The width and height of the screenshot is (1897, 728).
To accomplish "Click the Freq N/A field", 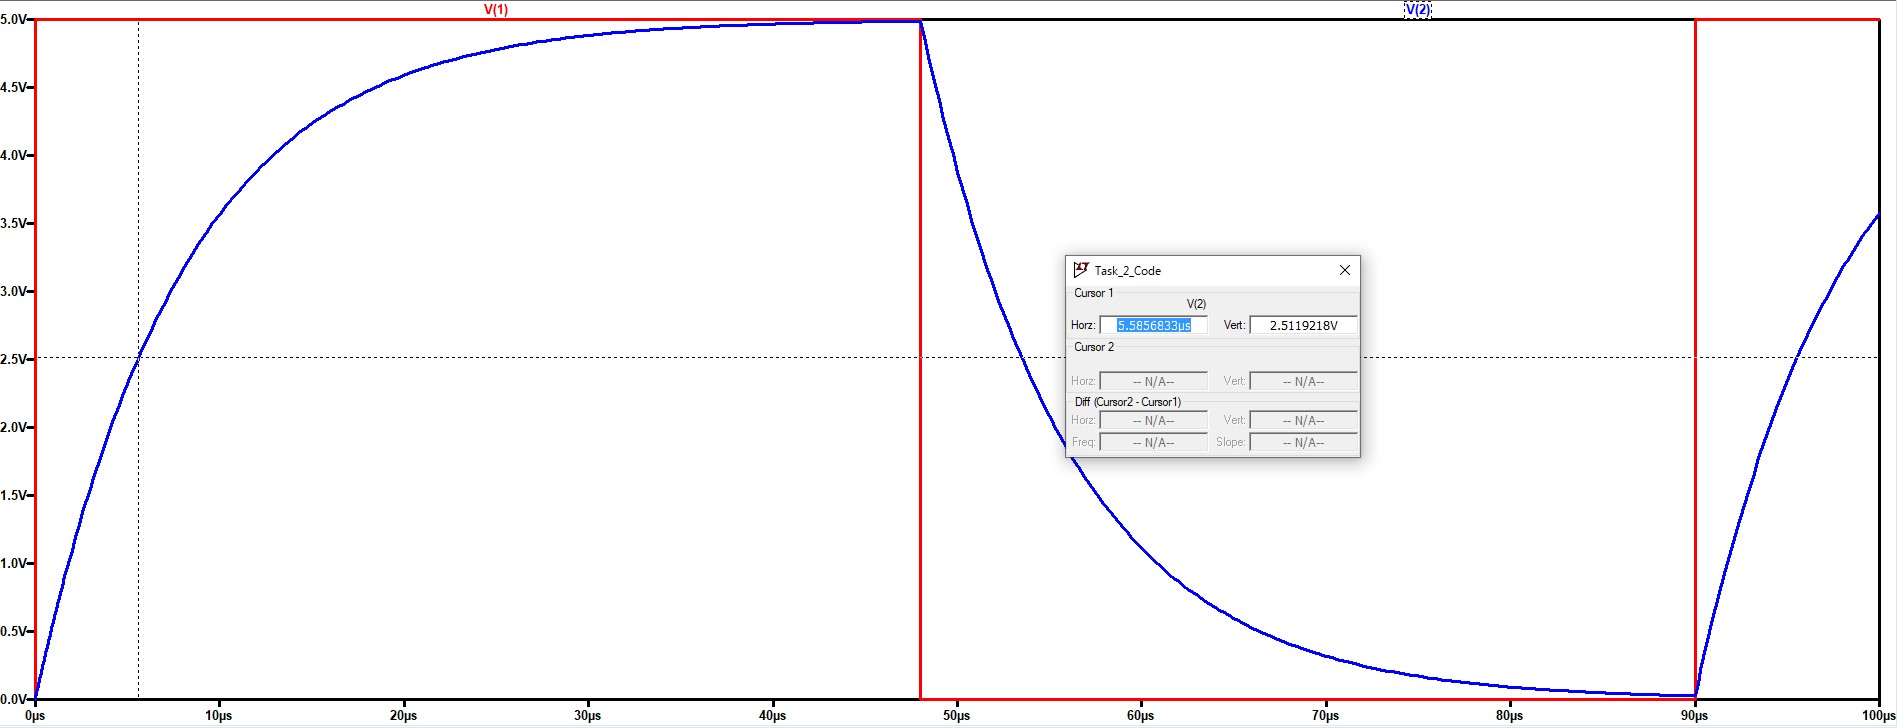I will tap(1154, 442).
